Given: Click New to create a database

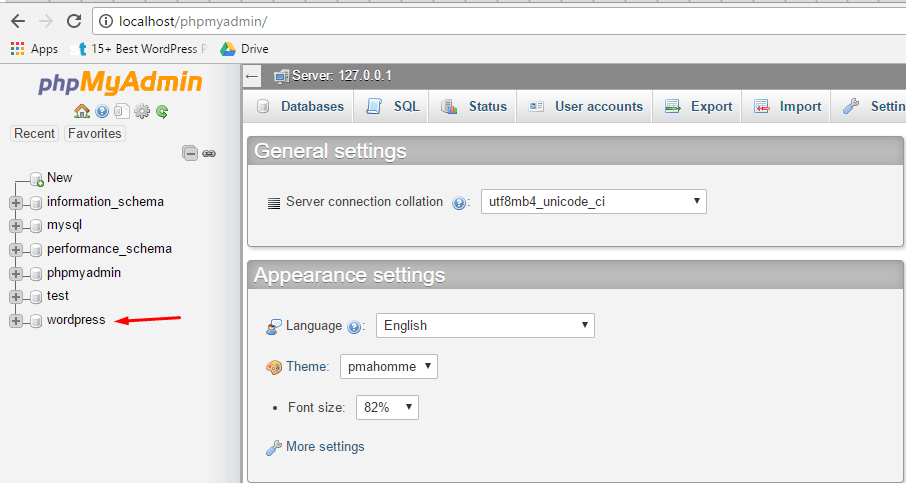Looking at the screenshot, I should tap(60, 177).
